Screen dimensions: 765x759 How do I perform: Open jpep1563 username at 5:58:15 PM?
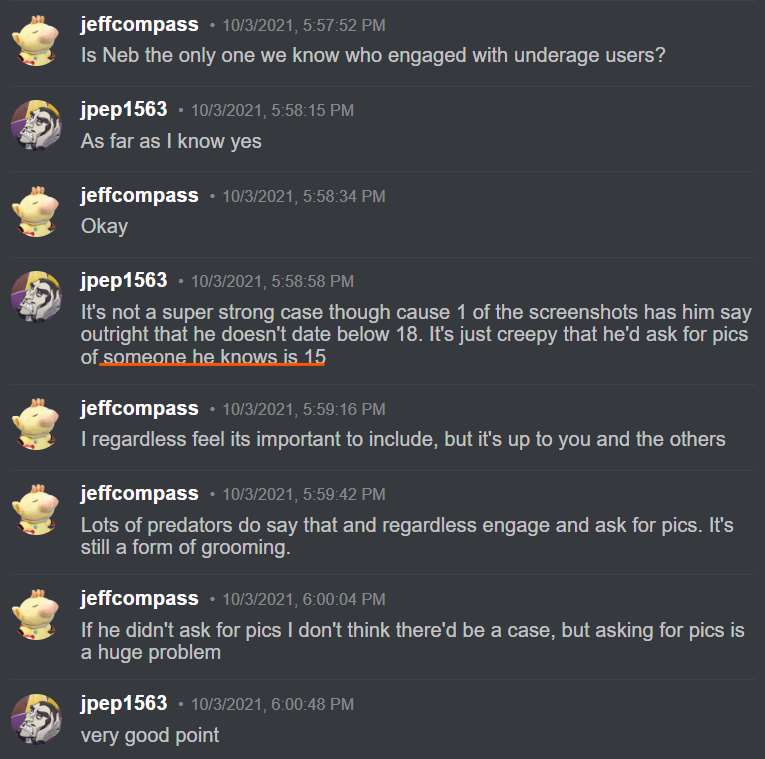(124, 109)
